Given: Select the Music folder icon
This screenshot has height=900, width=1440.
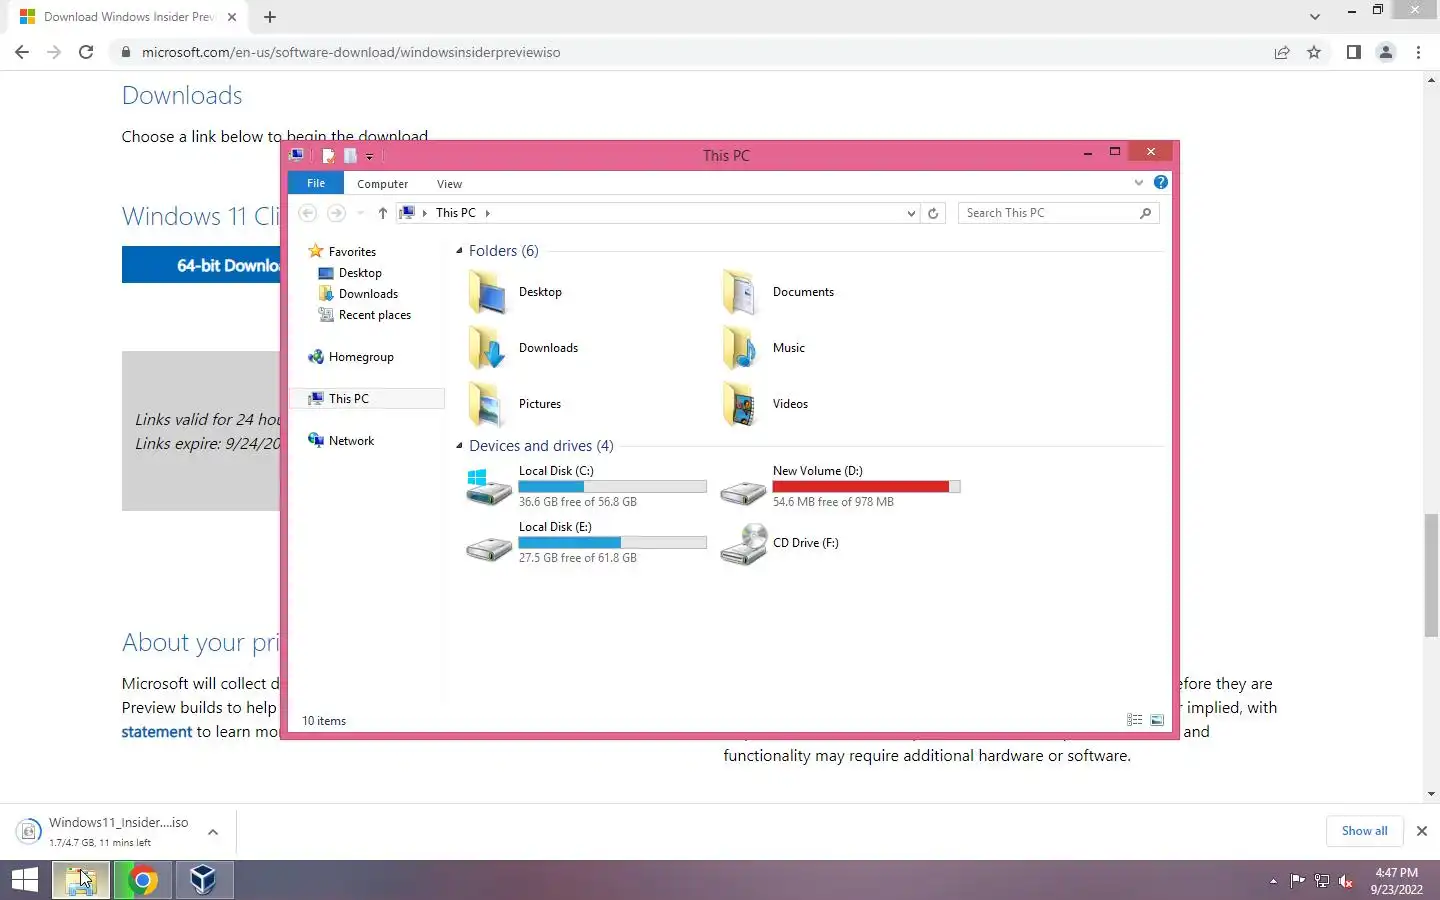Looking at the screenshot, I should tap(741, 348).
